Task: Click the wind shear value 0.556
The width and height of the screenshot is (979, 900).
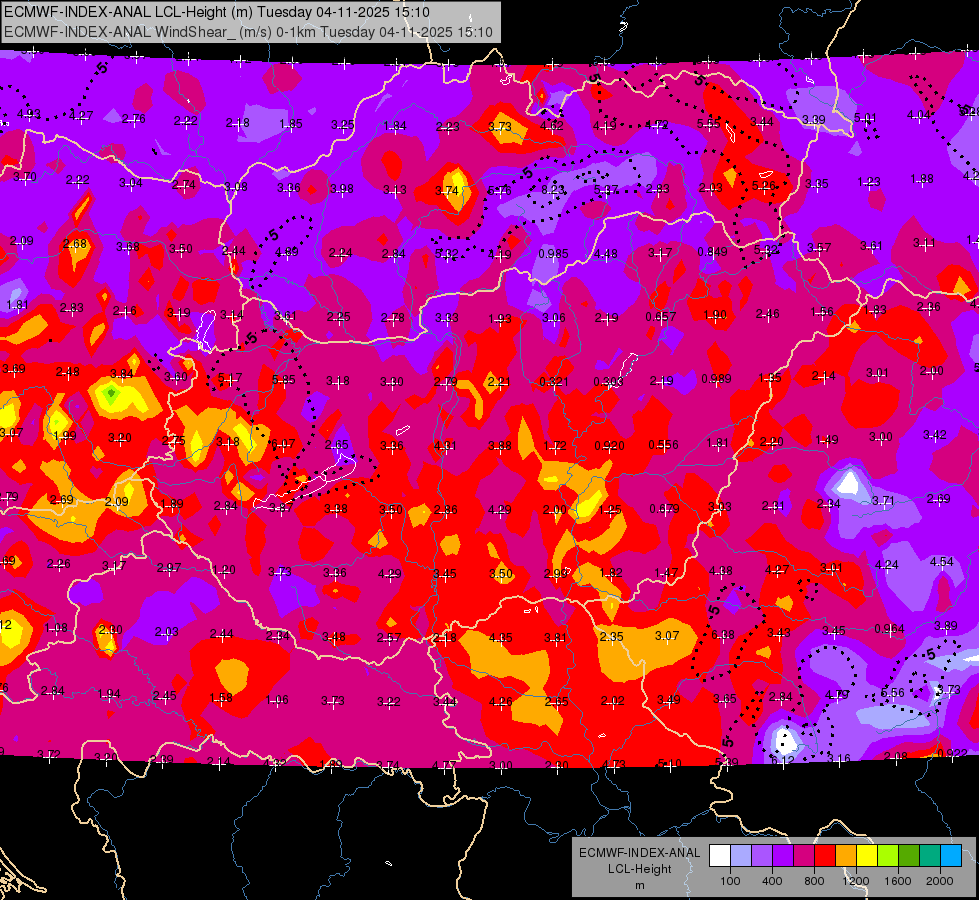Action: click(x=663, y=445)
